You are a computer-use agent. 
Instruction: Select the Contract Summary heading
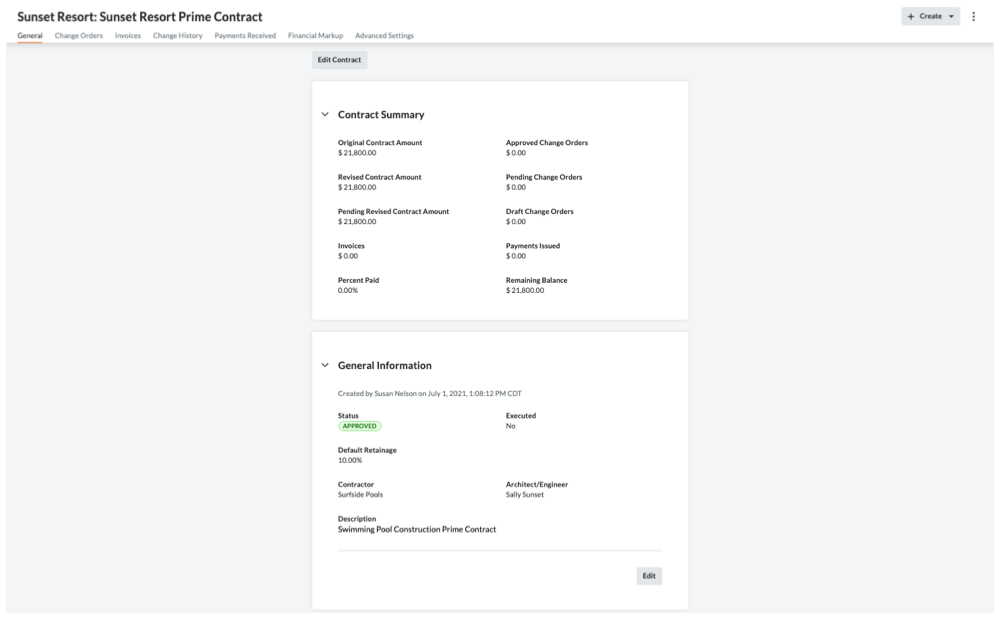coord(381,115)
